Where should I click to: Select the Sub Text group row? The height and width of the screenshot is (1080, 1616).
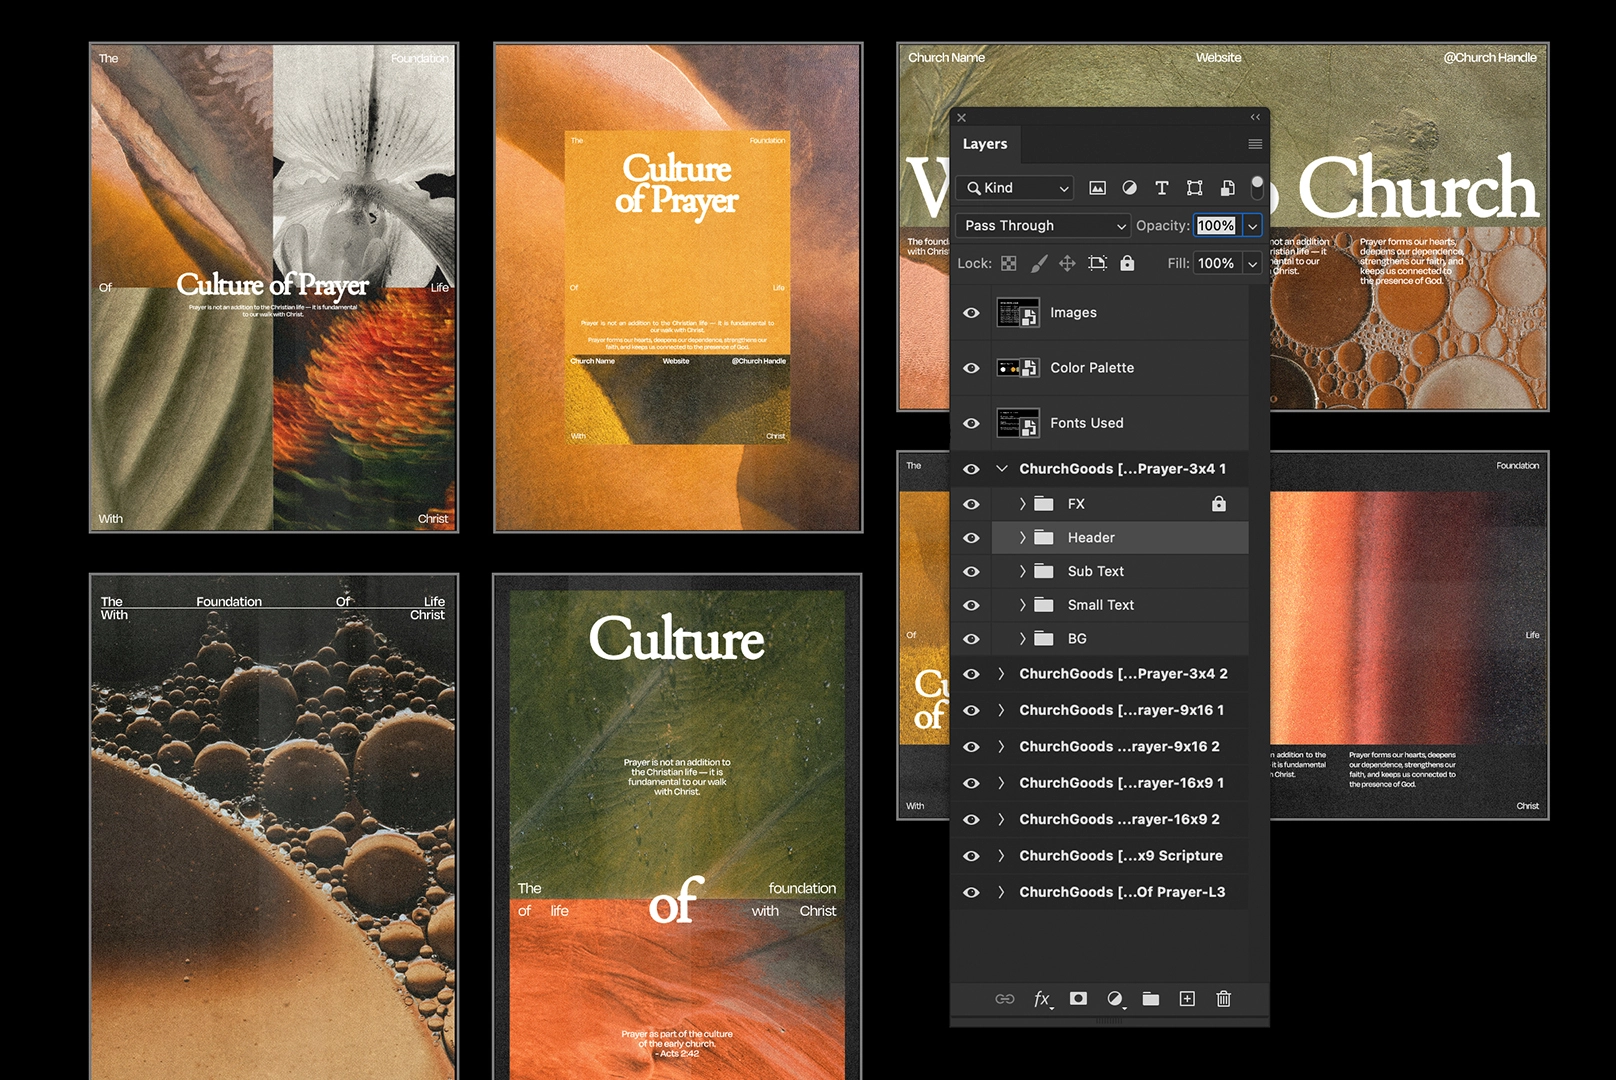point(1120,572)
